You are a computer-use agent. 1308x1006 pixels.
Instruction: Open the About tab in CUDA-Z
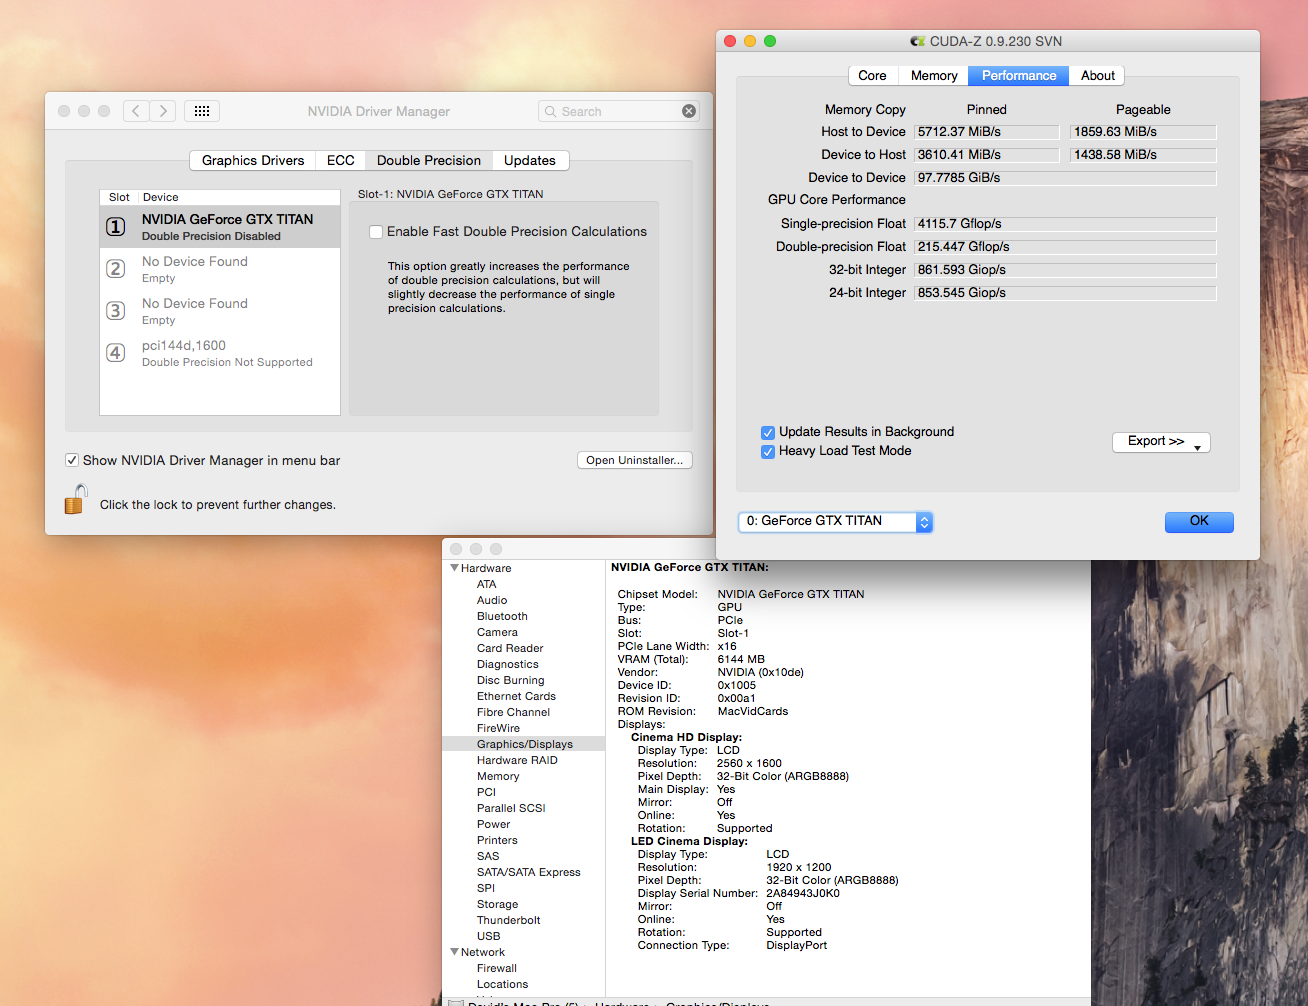1097,75
